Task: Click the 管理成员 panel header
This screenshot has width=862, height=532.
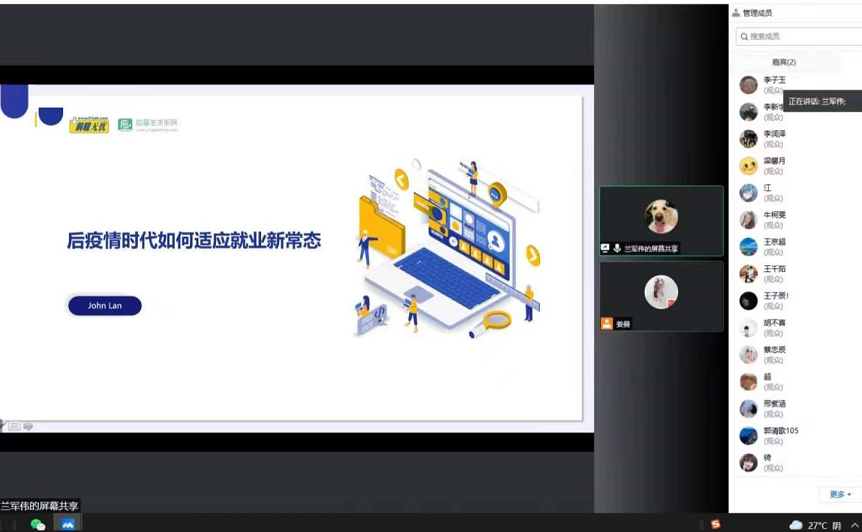Action: (x=756, y=13)
